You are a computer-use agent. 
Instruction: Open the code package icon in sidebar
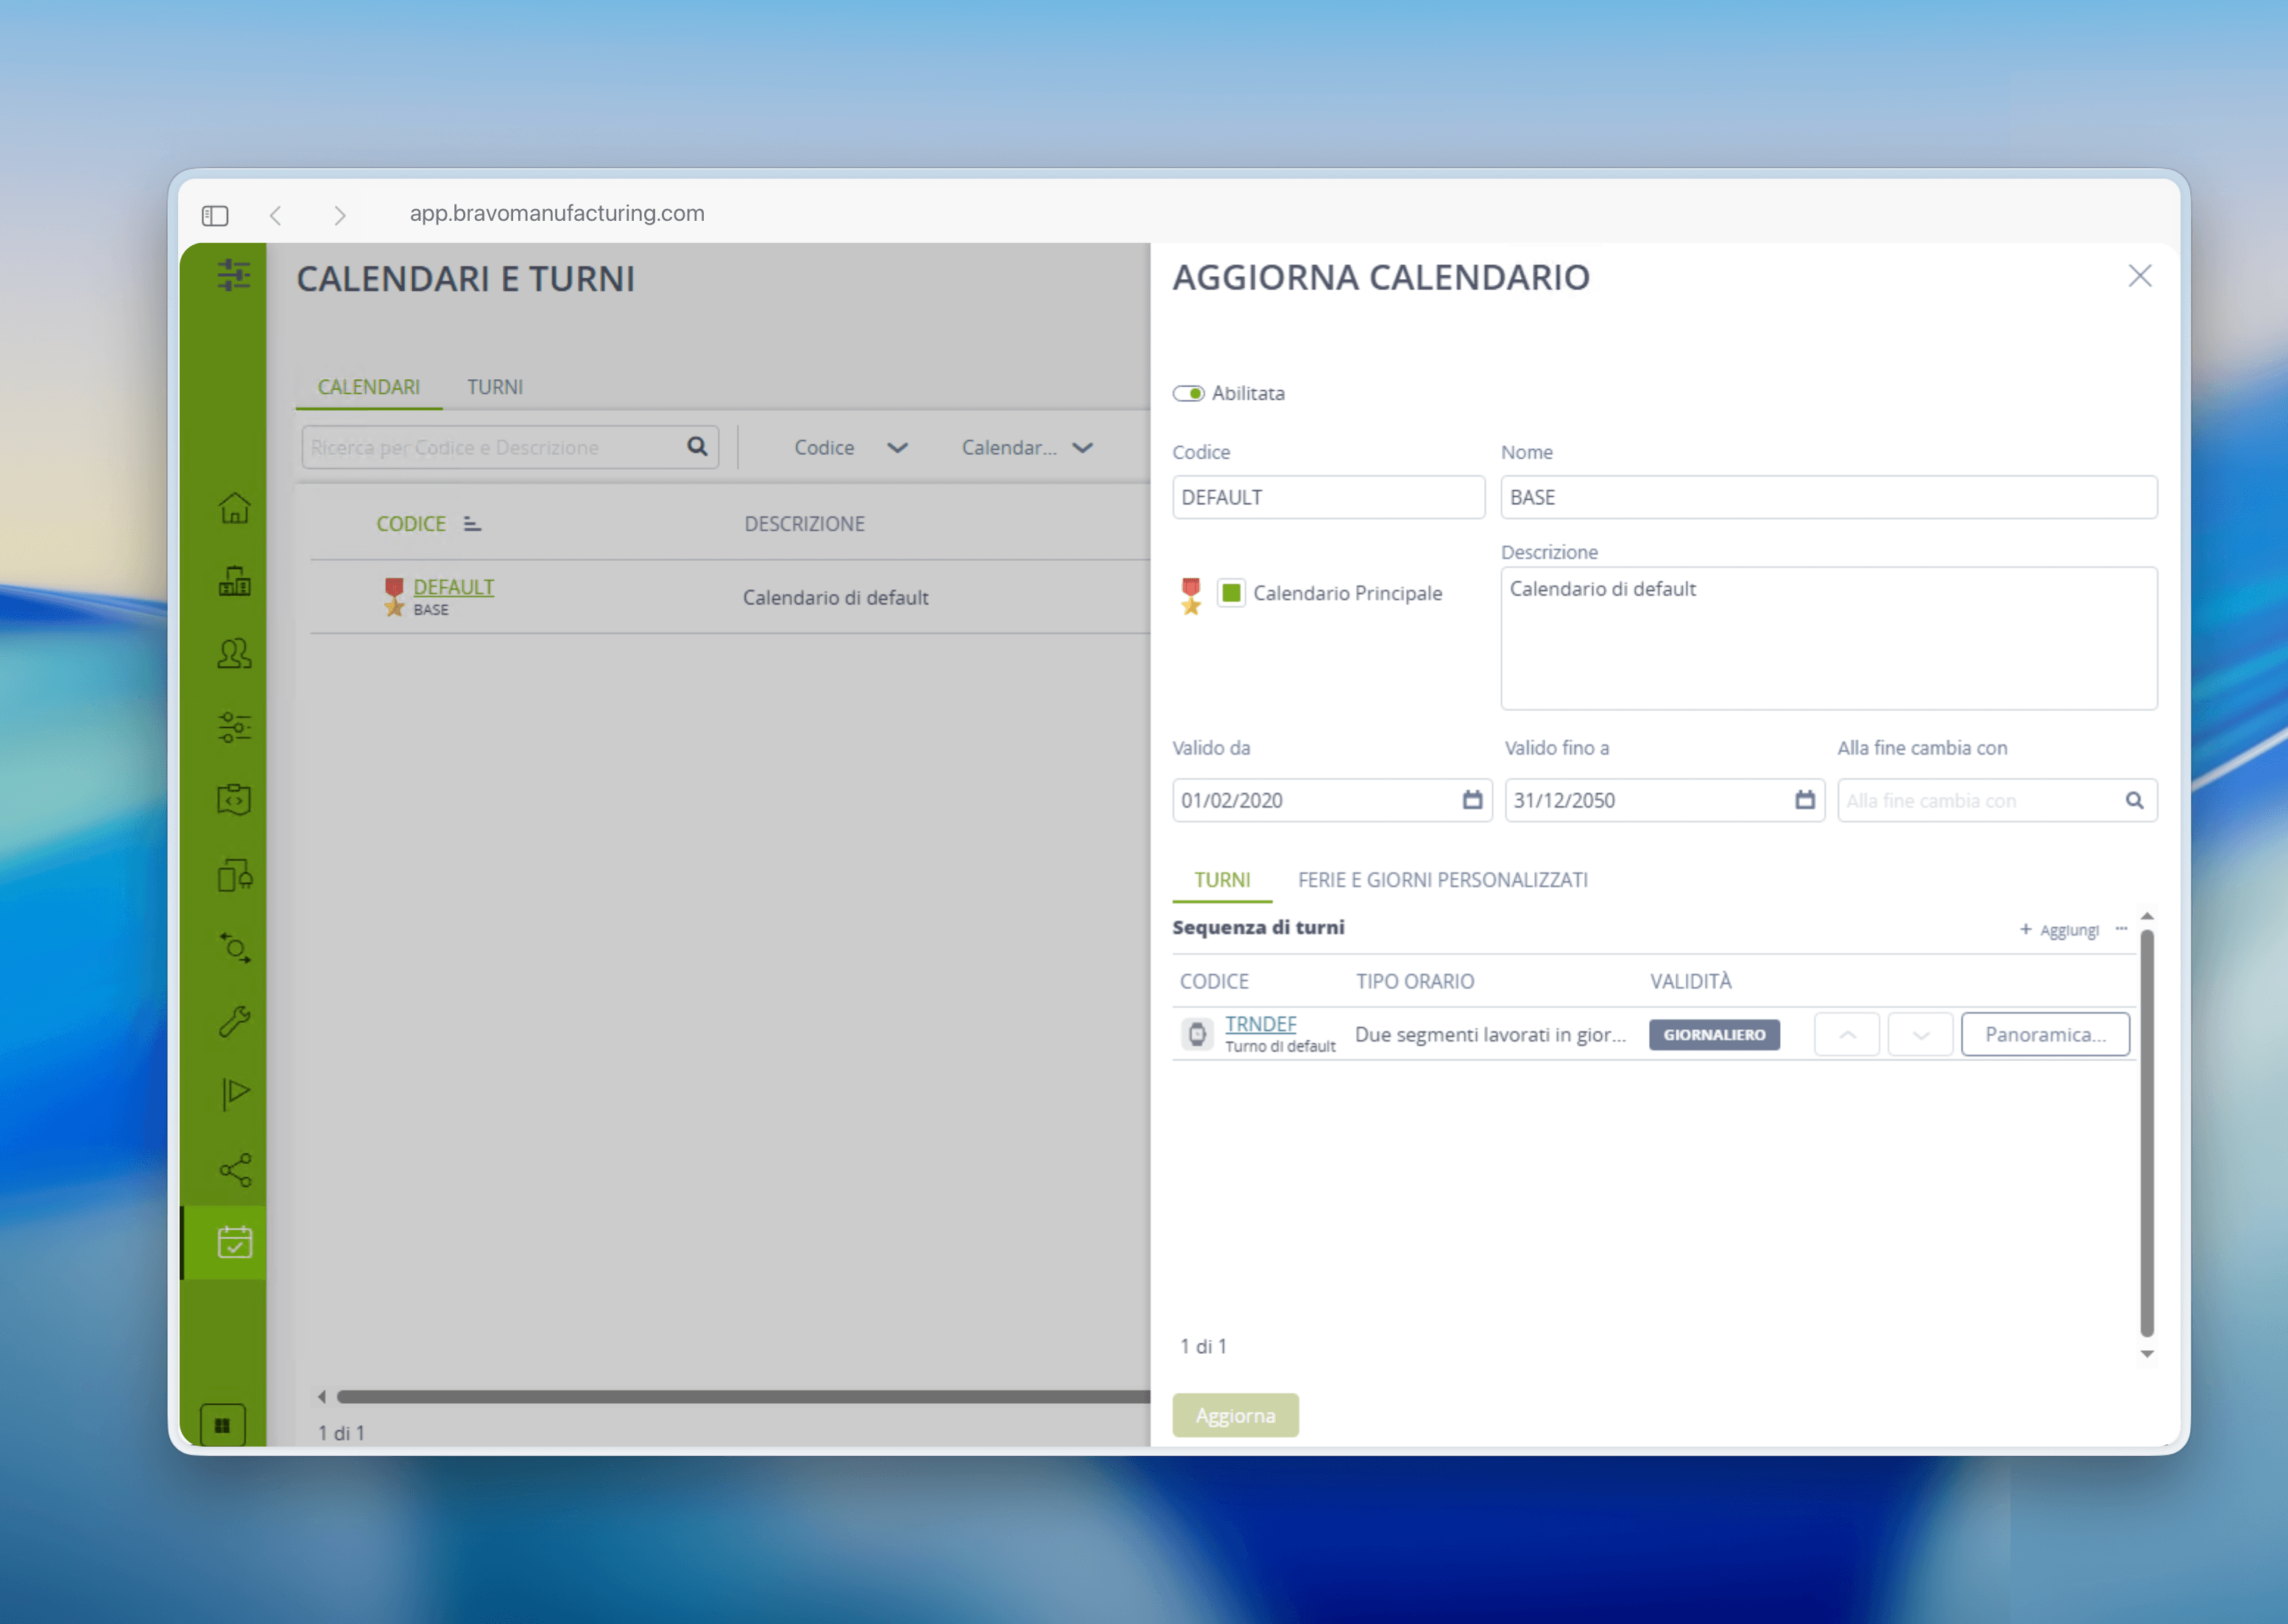point(235,800)
